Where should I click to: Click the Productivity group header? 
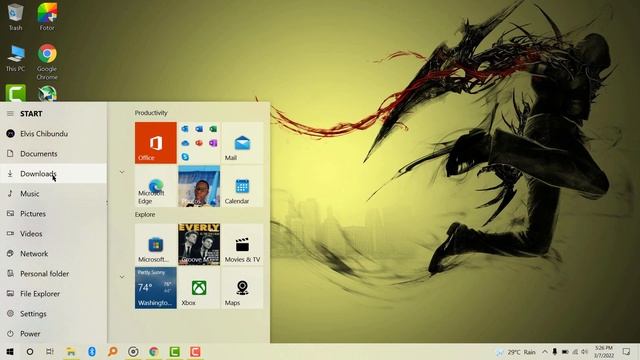[151, 113]
